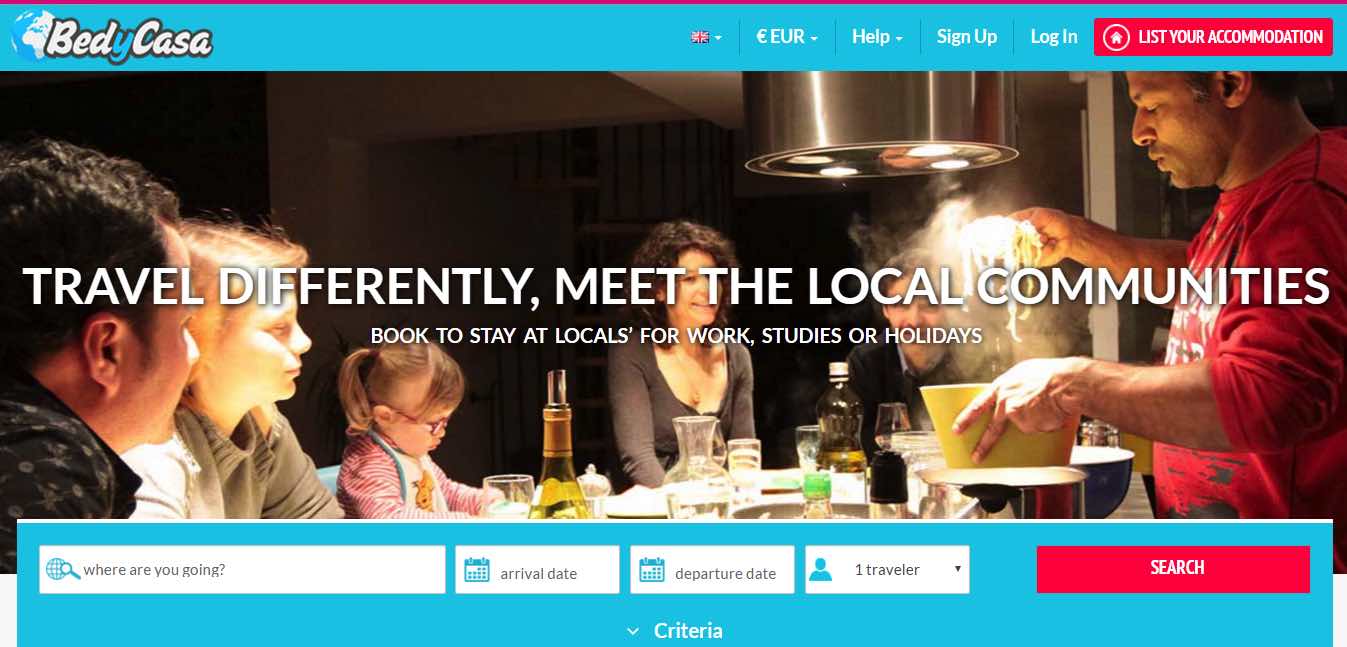This screenshot has width=1347, height=647.
Task: Open the Help dropdown menu
Action: 877,37
